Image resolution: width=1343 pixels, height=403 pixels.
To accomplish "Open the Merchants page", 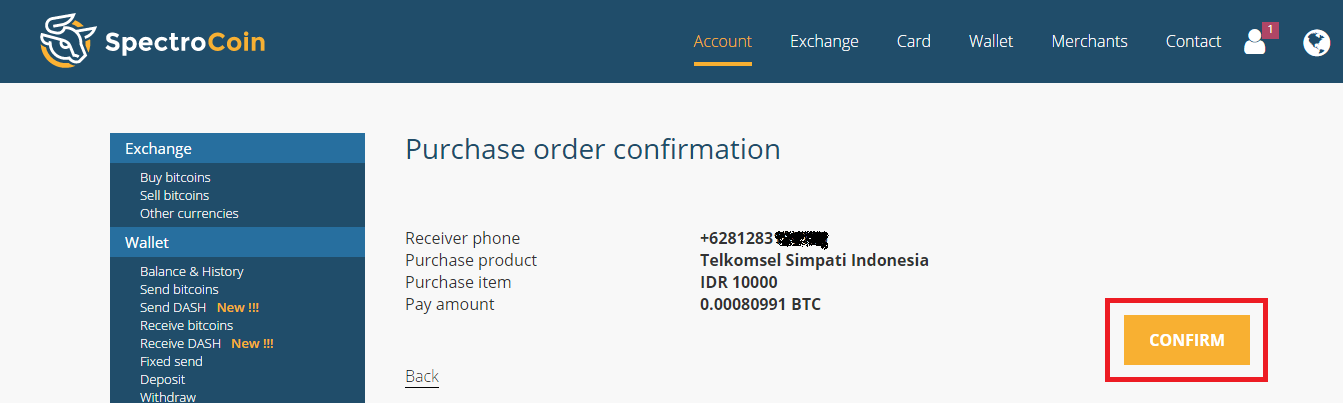I will pyautogui.click(x=1089, y=41).
